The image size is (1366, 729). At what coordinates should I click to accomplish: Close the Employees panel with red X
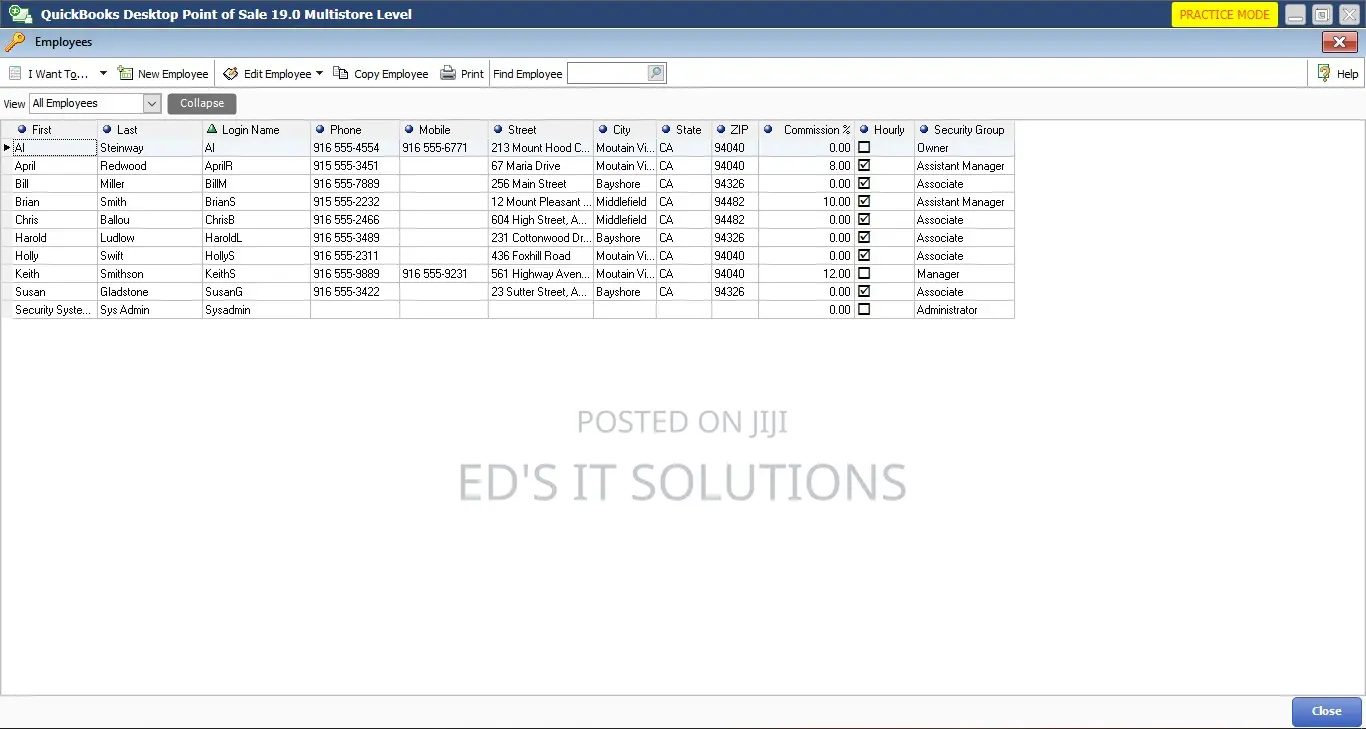1339,42
